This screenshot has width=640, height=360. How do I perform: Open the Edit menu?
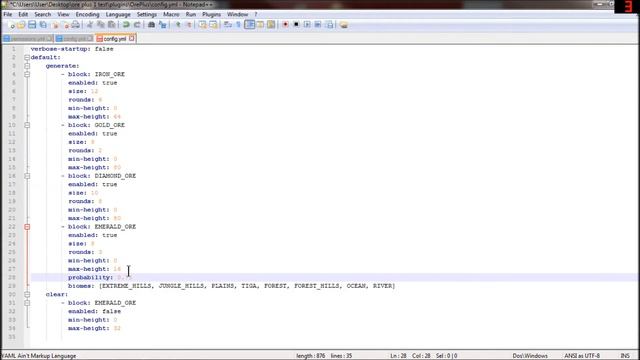(x=23, y=14)
